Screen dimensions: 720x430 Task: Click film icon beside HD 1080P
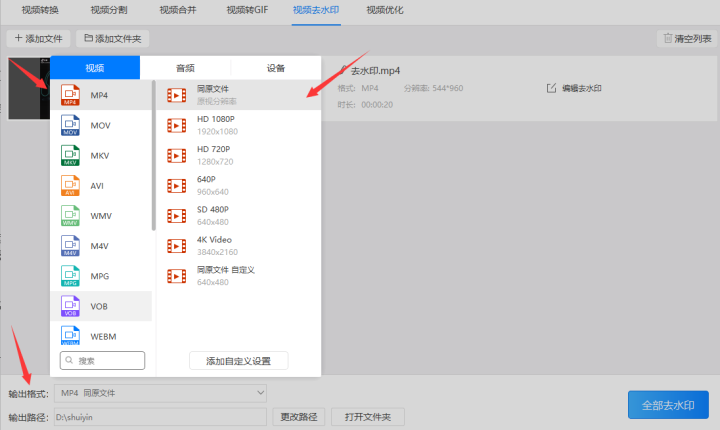pos(177,125)
